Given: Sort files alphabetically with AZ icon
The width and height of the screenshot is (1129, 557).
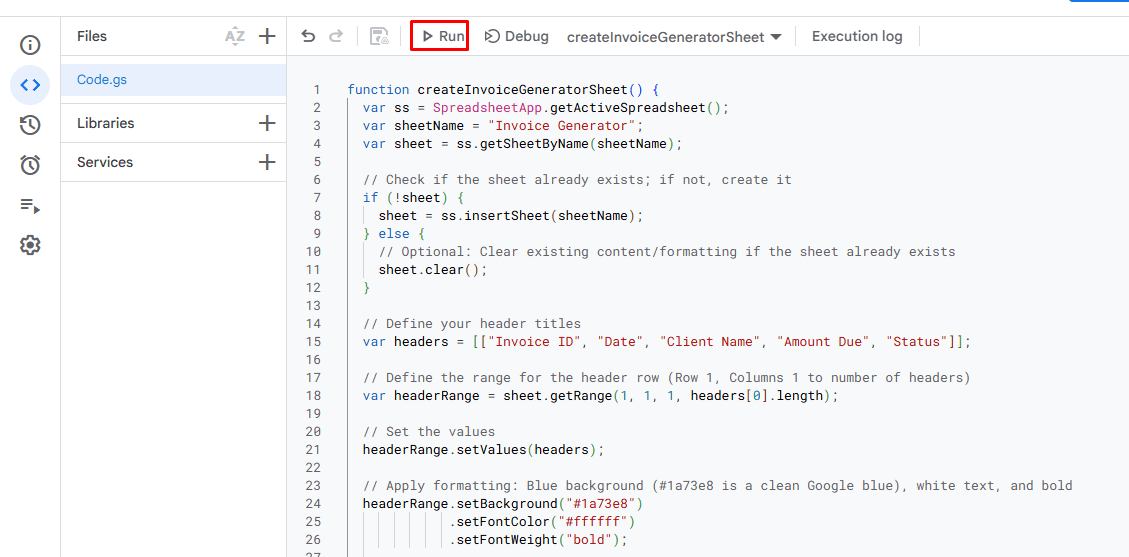Looking at the screenshot, I should 235,36.
